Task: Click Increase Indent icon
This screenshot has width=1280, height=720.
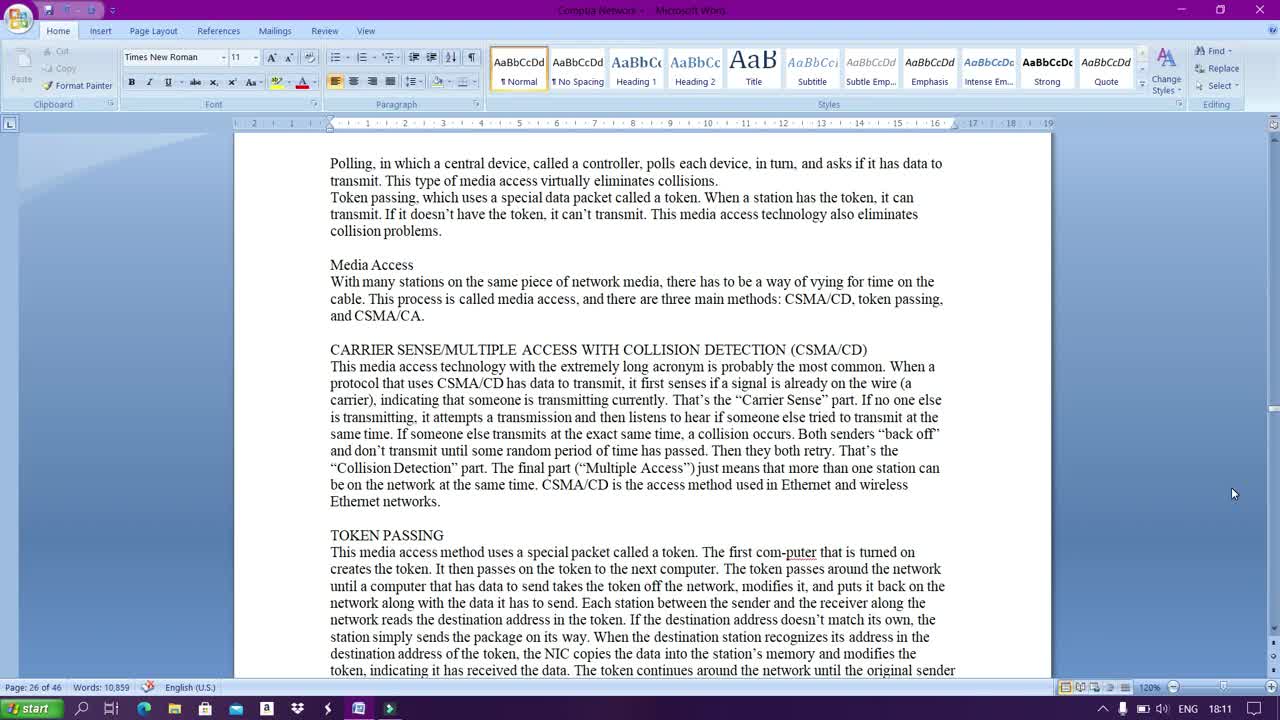Action: tap(431, 57)
